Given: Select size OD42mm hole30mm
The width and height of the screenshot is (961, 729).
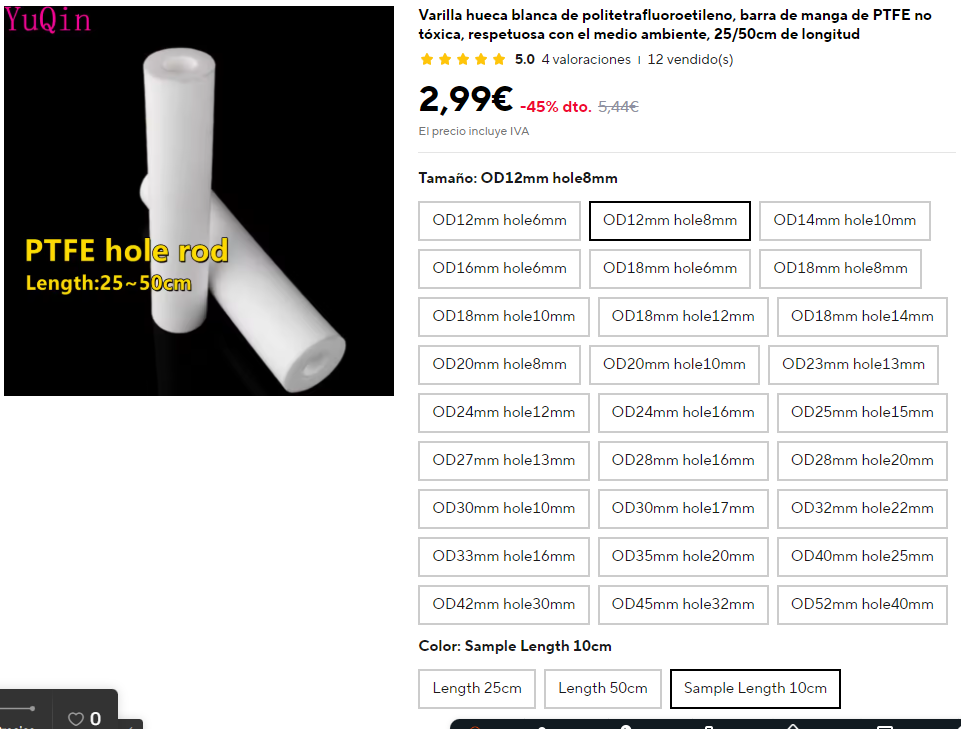Looking at the screenshot, I should point(504,605).
